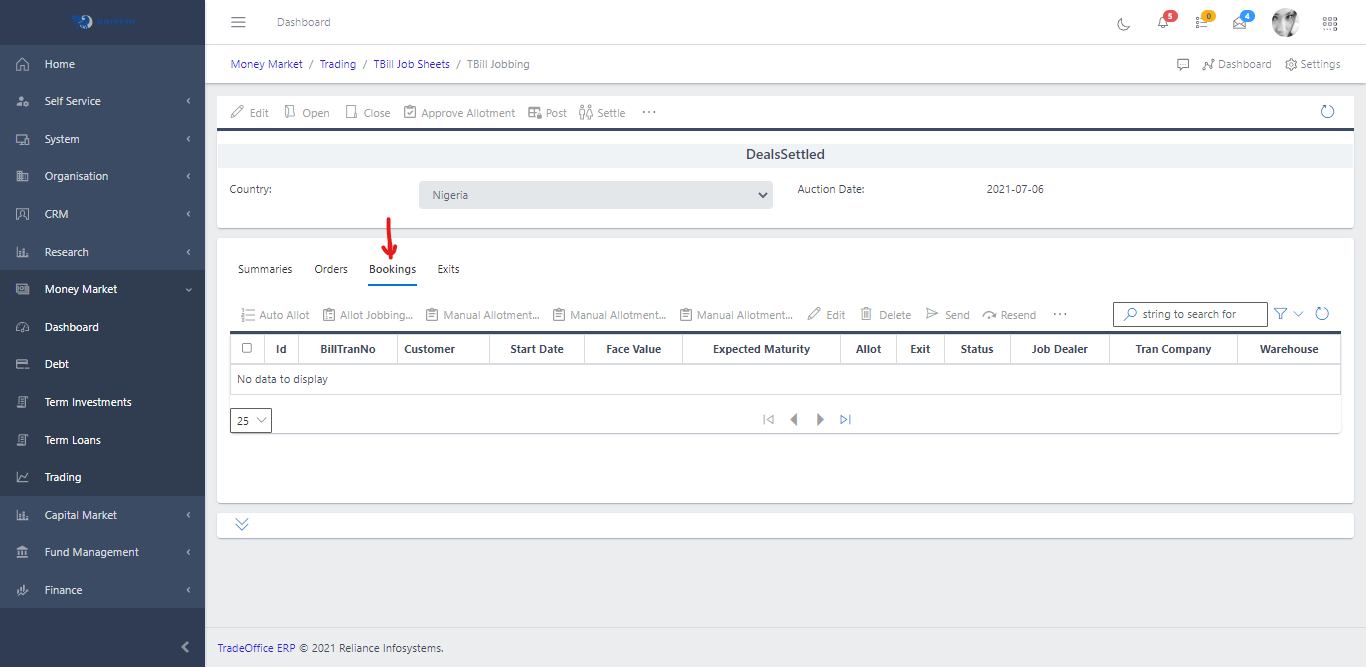Screen dimensions: 1366x667
Task: Switch to the Summaries tab
Action: (265, 269)
